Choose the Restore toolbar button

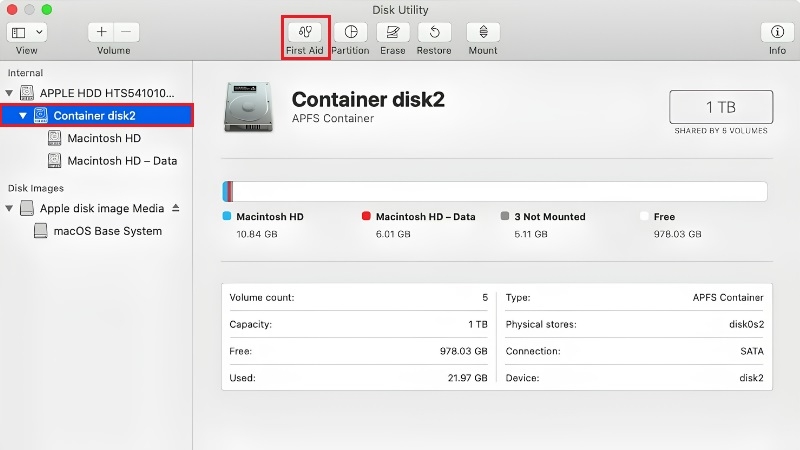[x=434, y=32]
